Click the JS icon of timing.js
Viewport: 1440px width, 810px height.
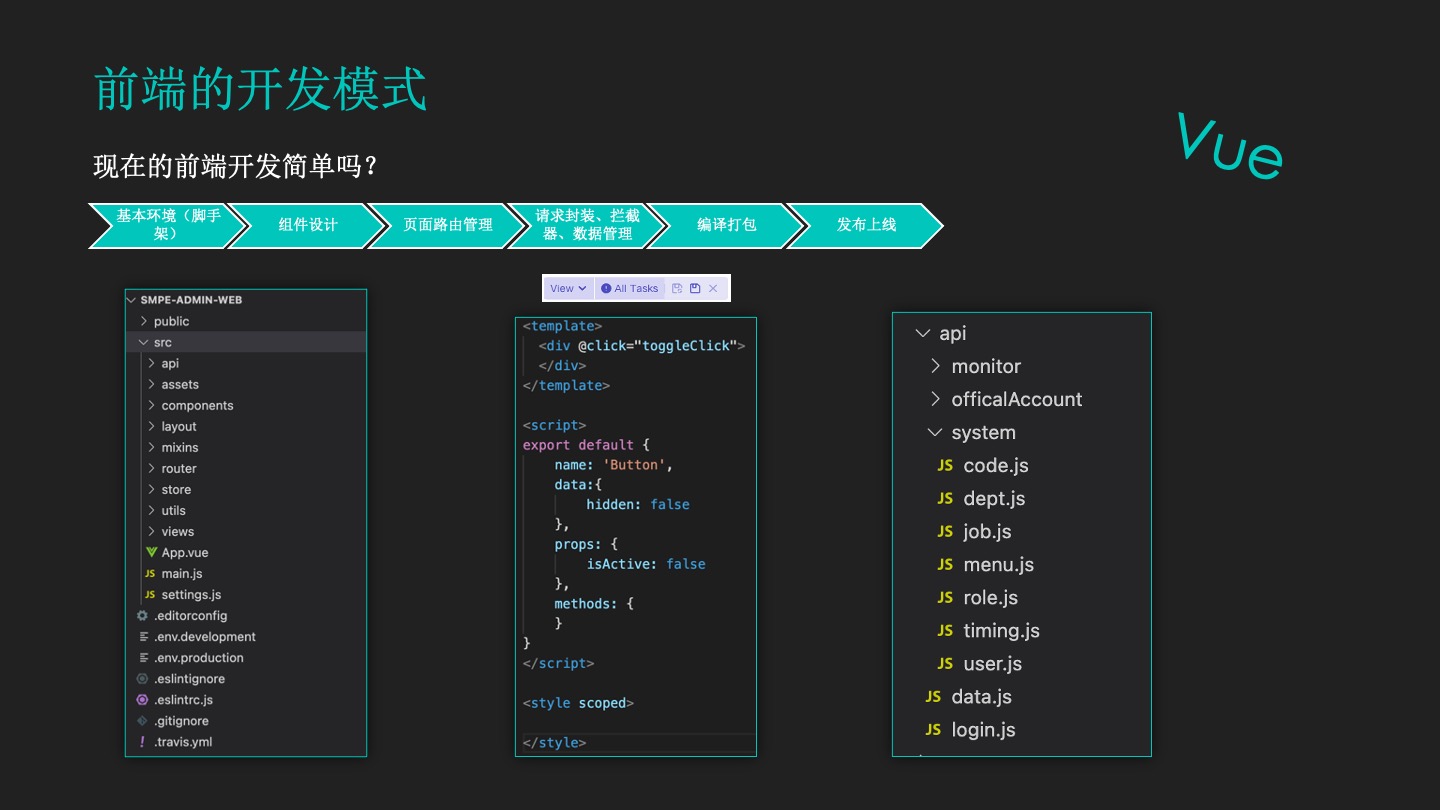coord(945,630)
